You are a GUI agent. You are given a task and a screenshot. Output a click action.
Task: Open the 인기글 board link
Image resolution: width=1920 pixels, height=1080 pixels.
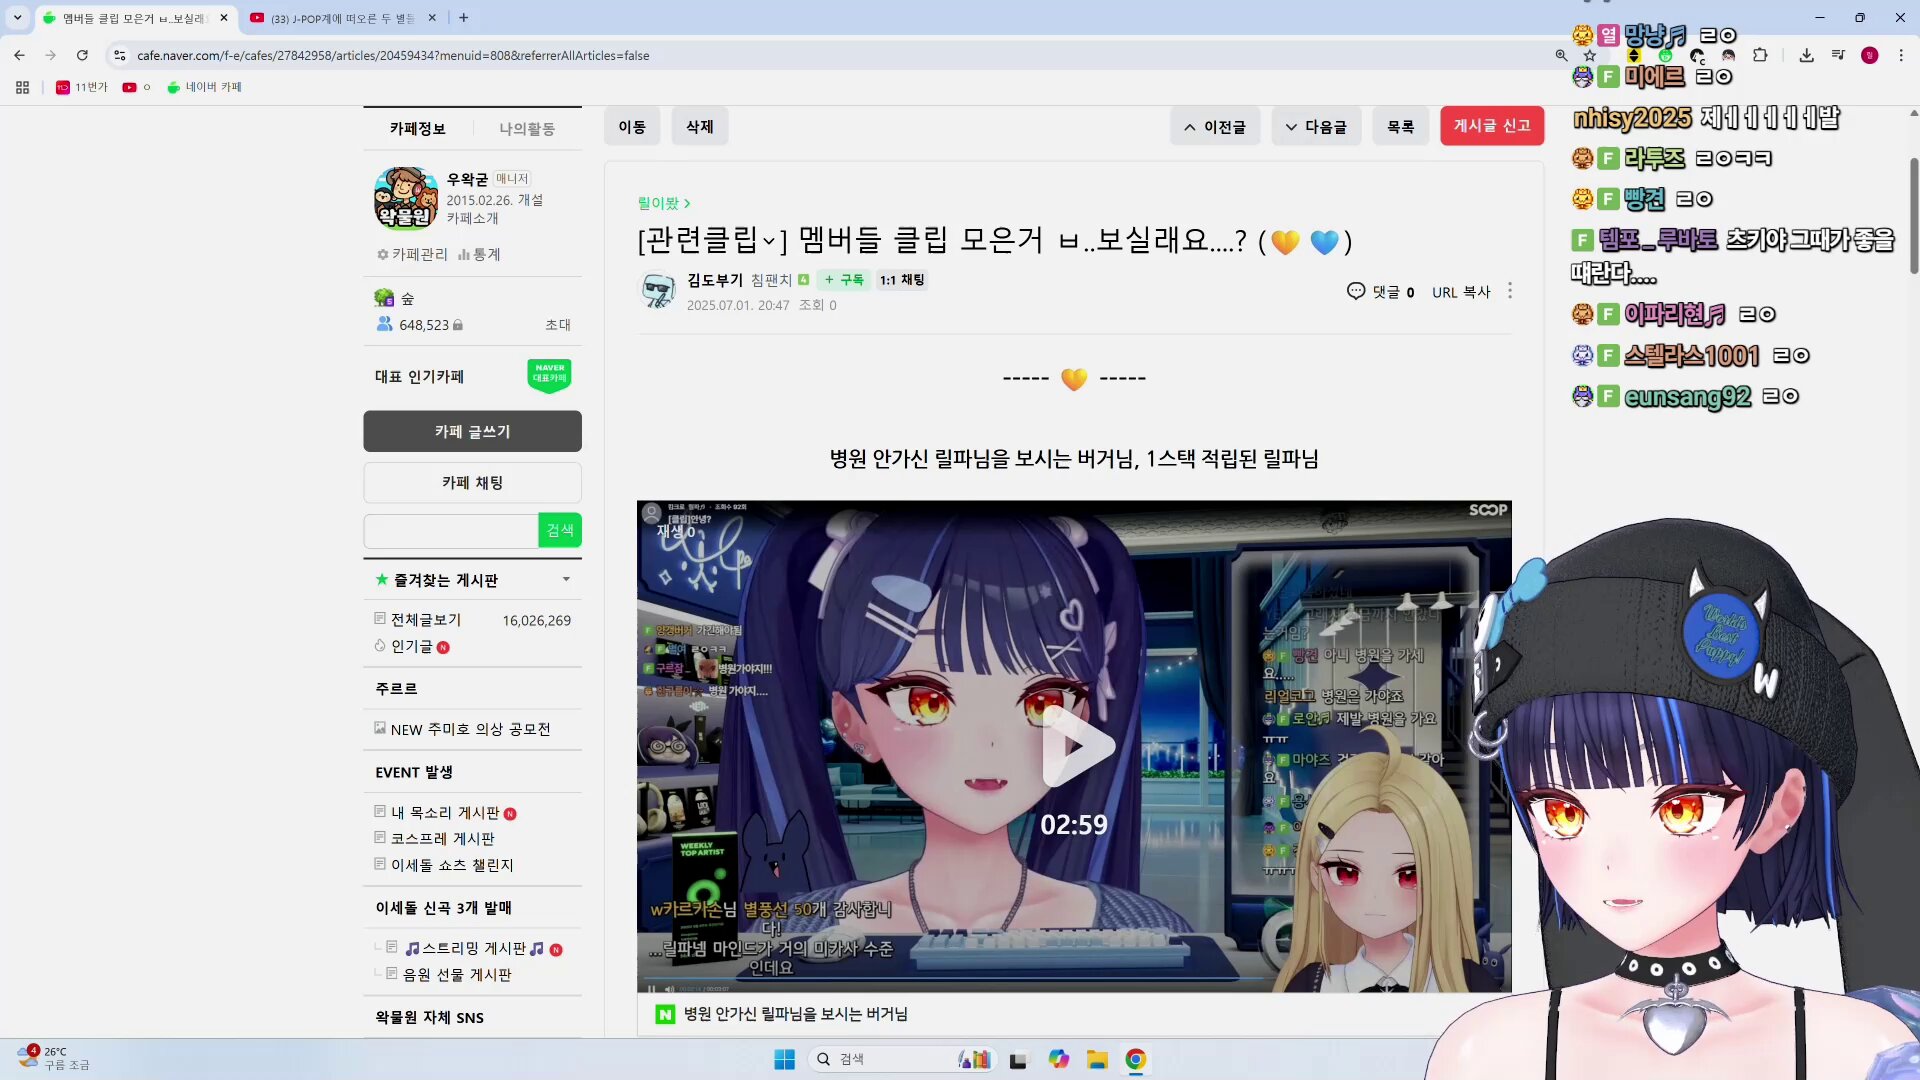[x=411, y=647]
